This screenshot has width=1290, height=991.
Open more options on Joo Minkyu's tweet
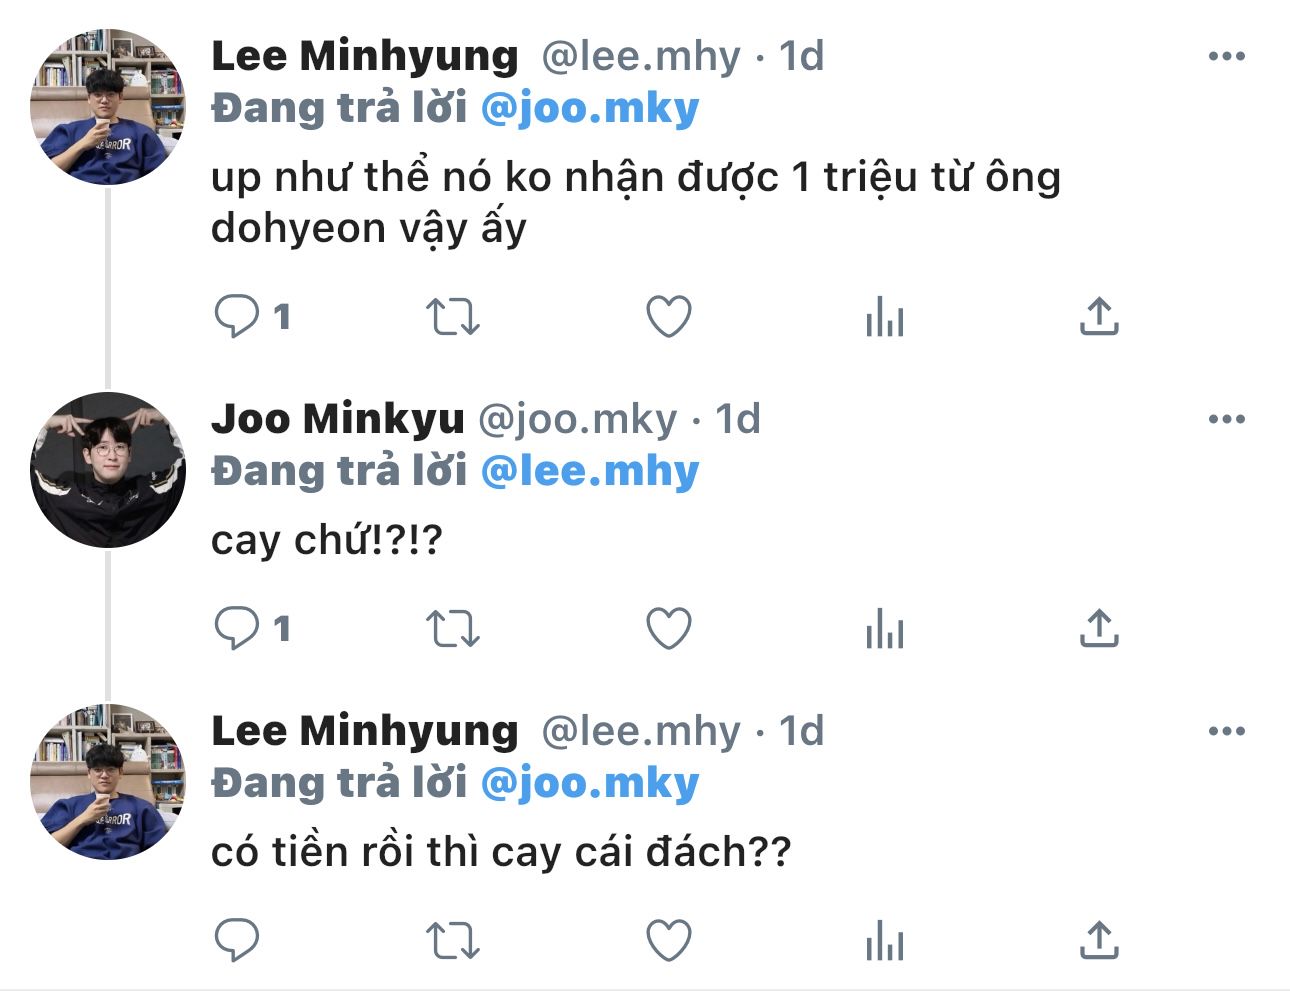[x=1227, y=419]
